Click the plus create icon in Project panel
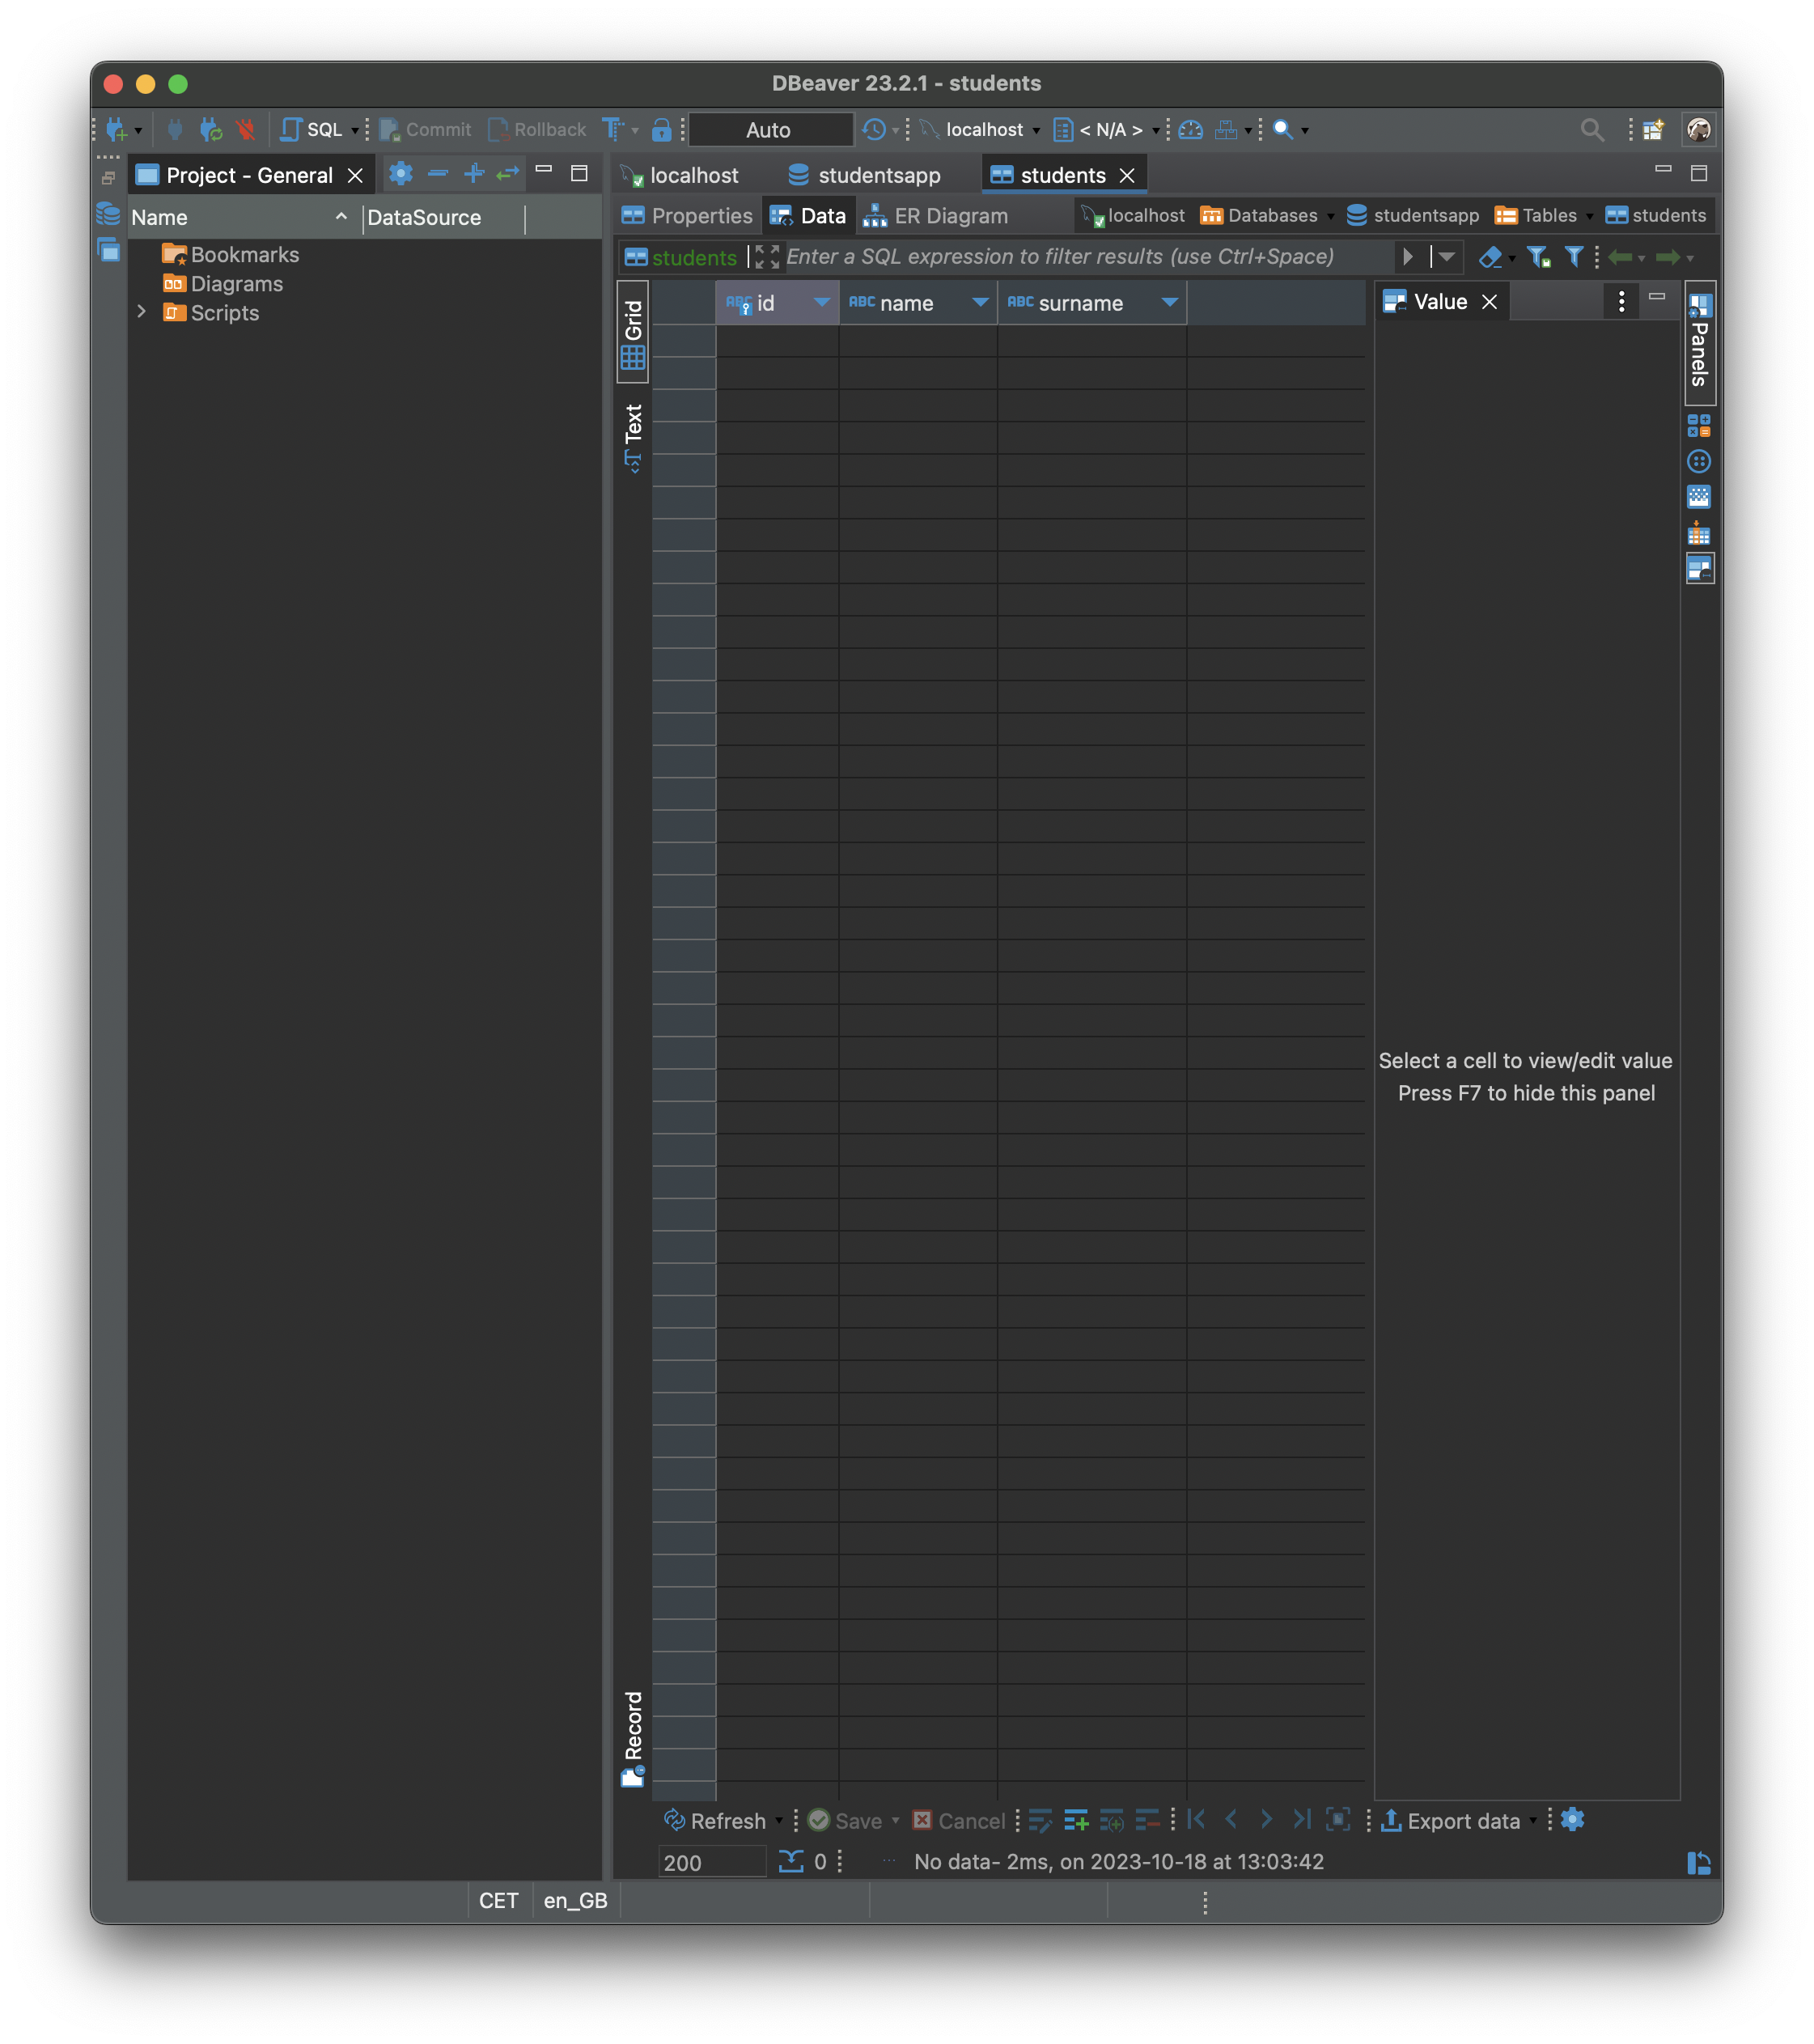Screen dimensions: 1814x2044 click(x=474, y=173)
